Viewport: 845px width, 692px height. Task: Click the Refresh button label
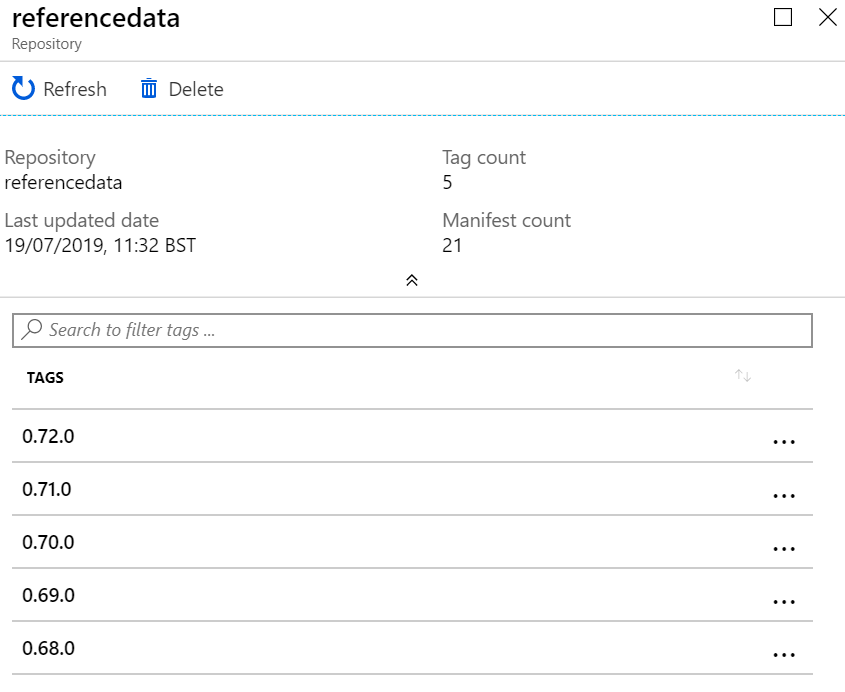(x=74, y=89)
